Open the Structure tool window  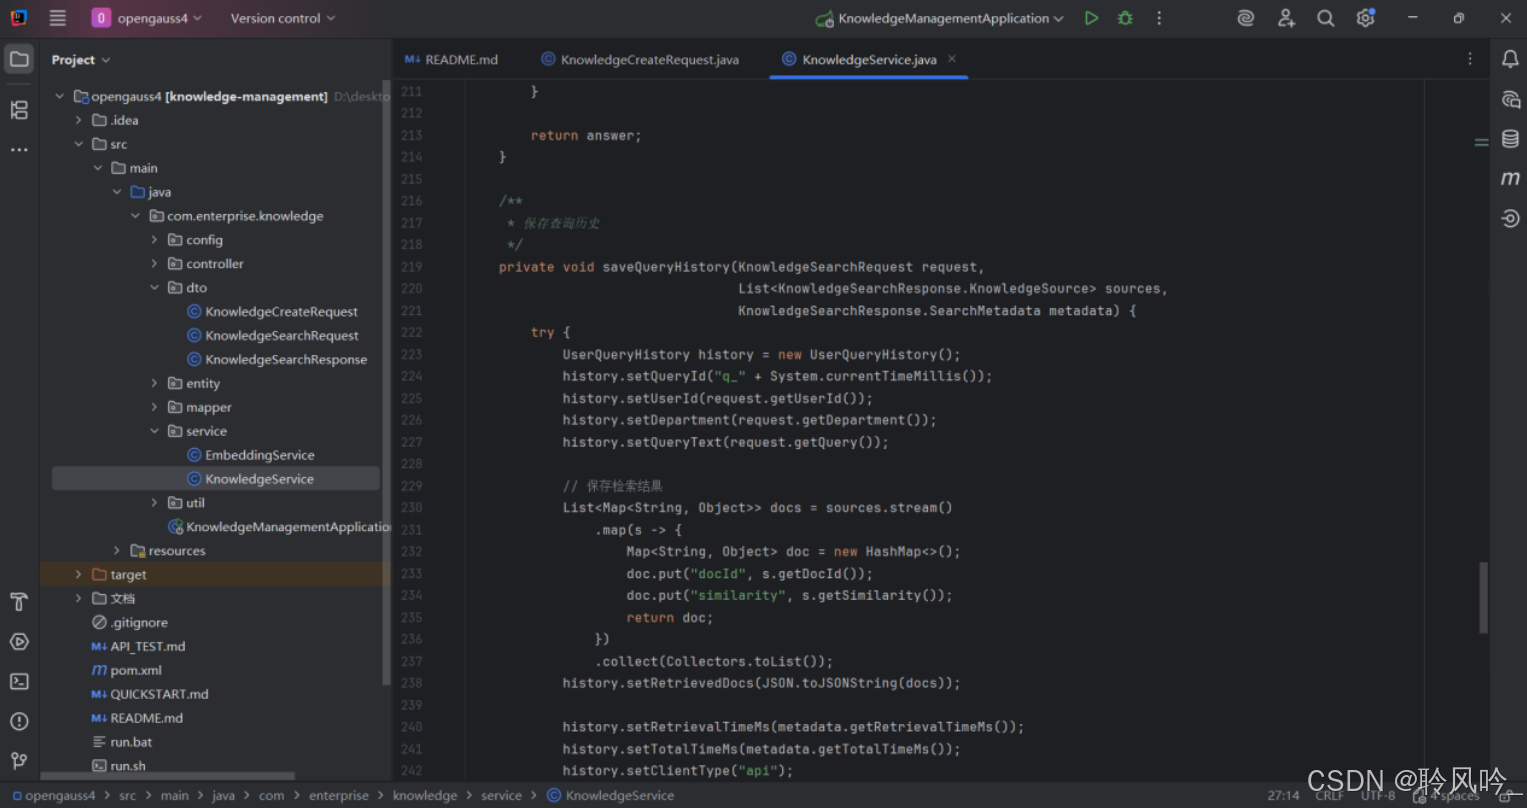19,110
